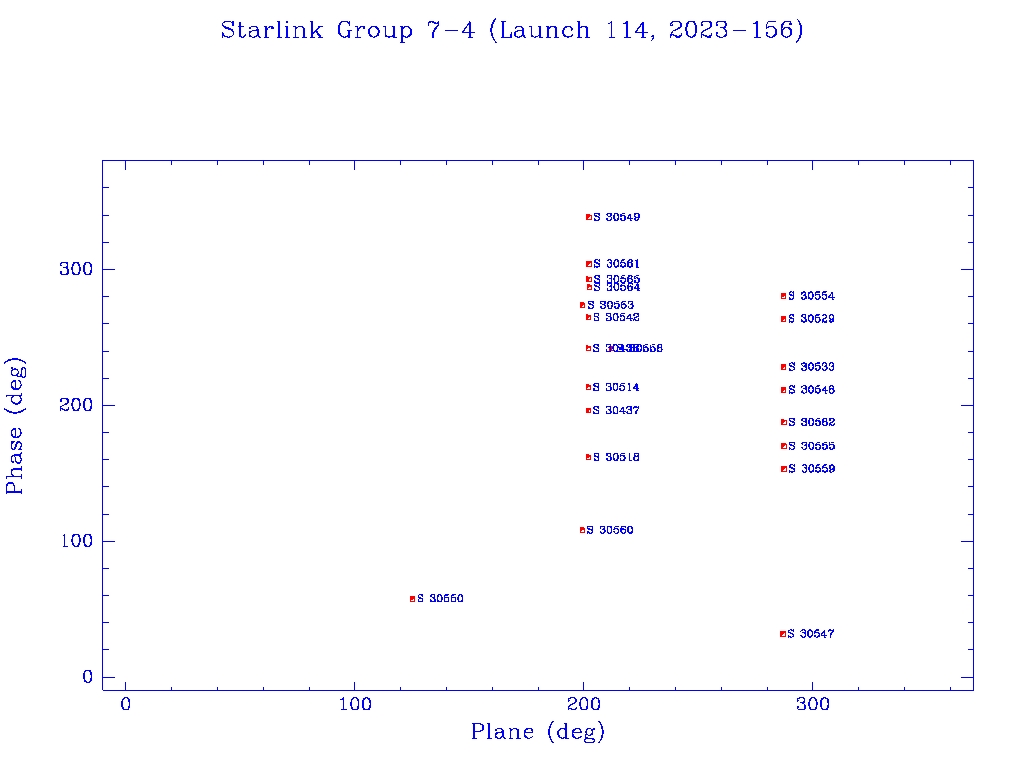The image size is (1024, 768).
Task: Click the red marker beside S 30562
Action: coord(784,423)
